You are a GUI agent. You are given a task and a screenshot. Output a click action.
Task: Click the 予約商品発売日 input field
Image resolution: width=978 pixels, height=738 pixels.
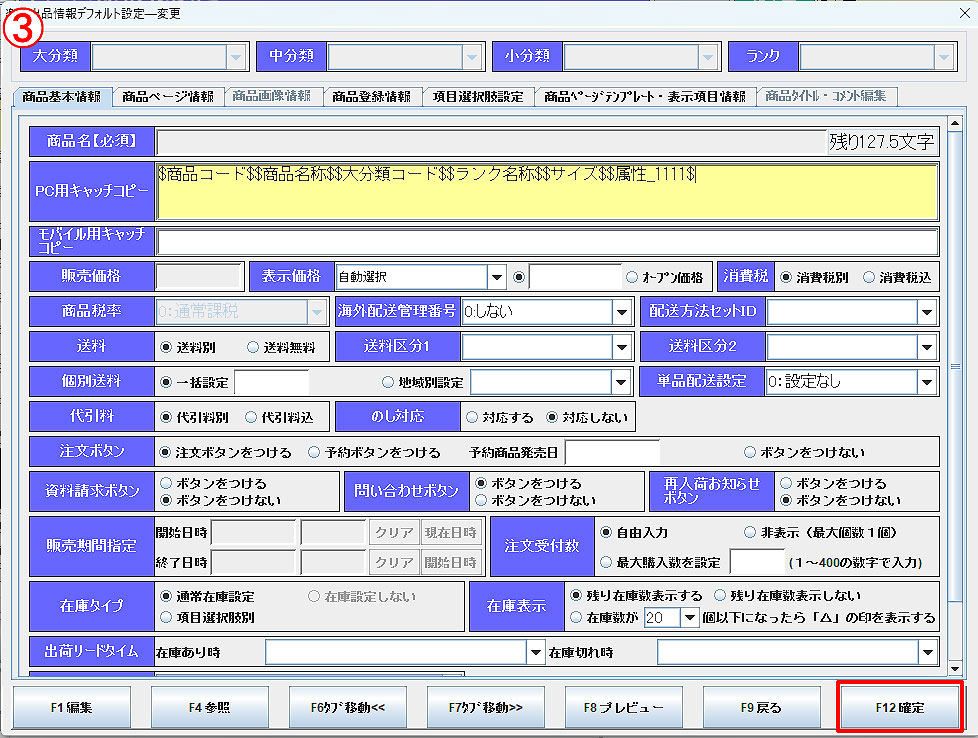pos(612,453)
